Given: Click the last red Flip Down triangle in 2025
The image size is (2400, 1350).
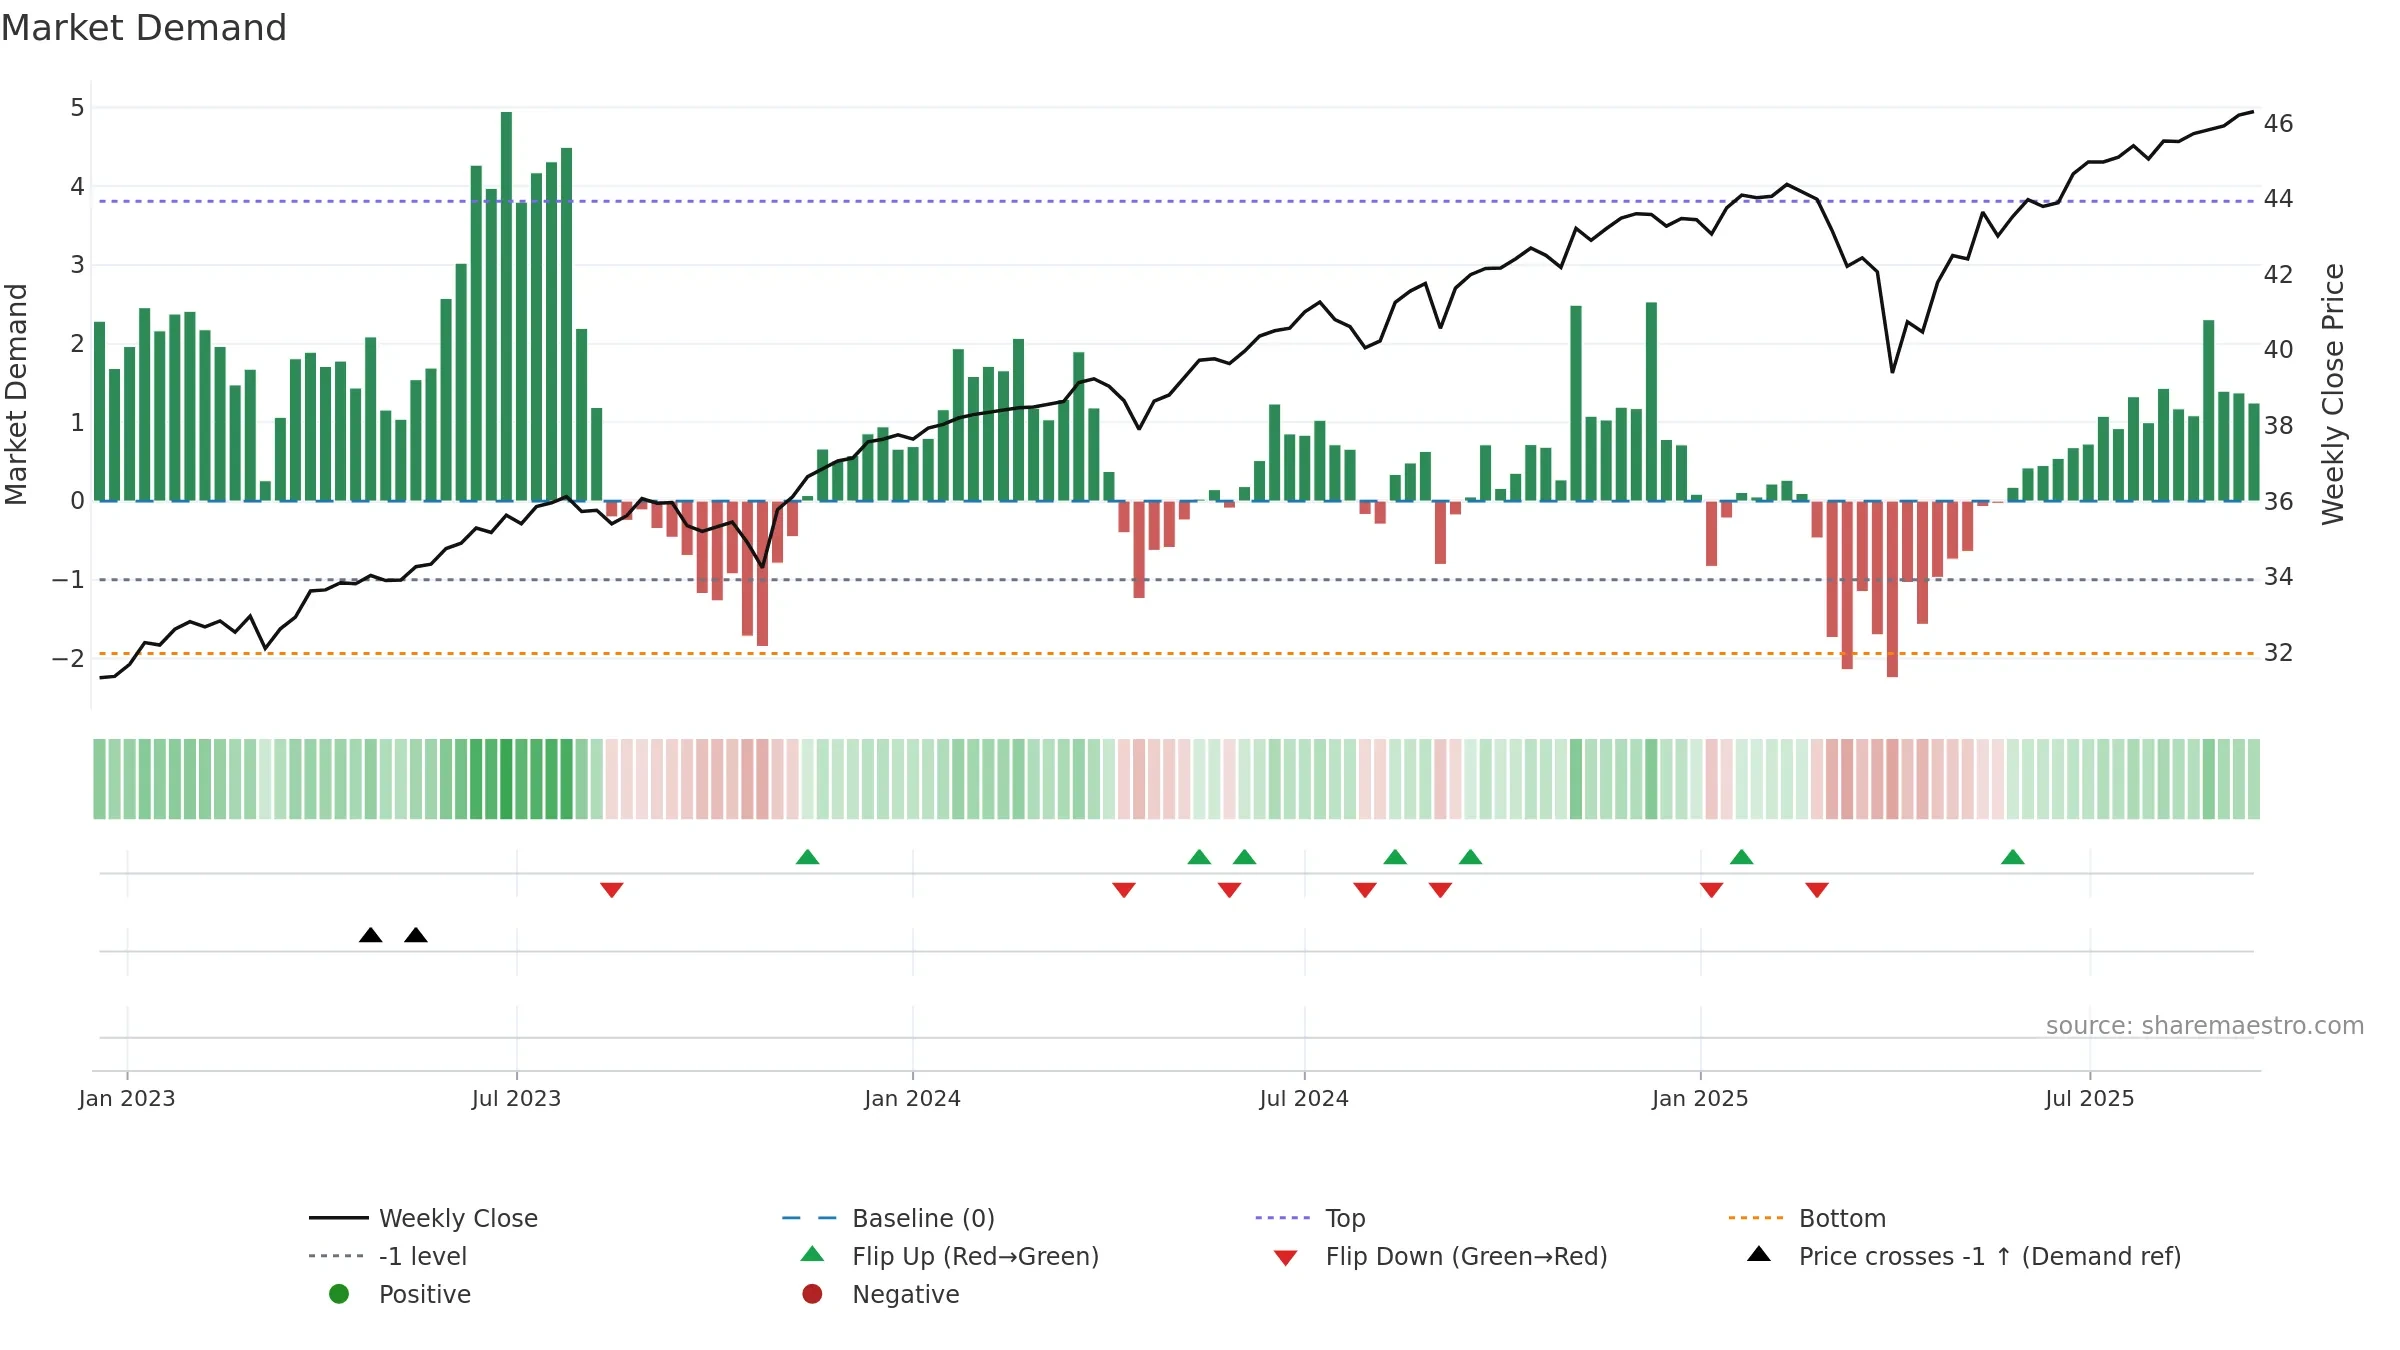Looking at the screenshot, I should click(x=1817, y=890).
